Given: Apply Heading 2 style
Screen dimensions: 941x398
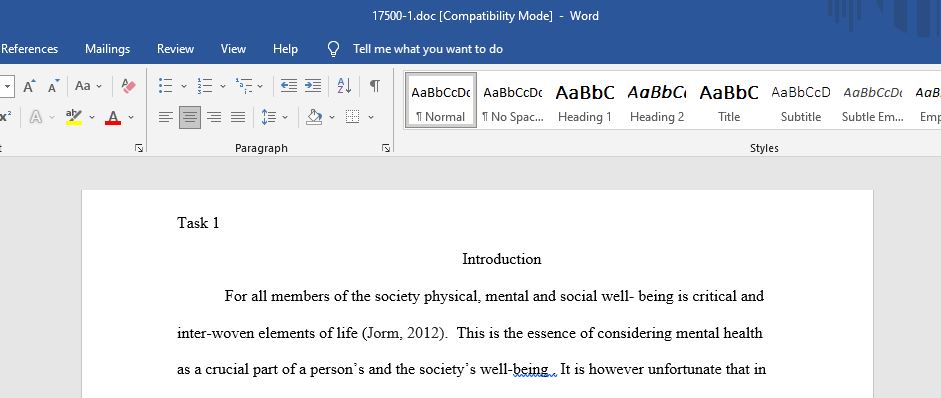Looking at the screenshot, I should point(657,100).
